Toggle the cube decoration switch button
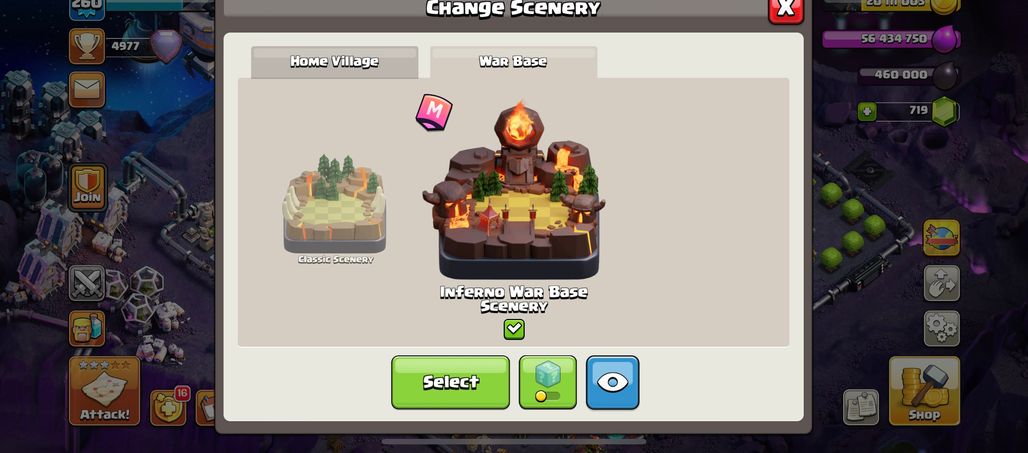Screen dimensions: 1028x453 pos(548,382)
